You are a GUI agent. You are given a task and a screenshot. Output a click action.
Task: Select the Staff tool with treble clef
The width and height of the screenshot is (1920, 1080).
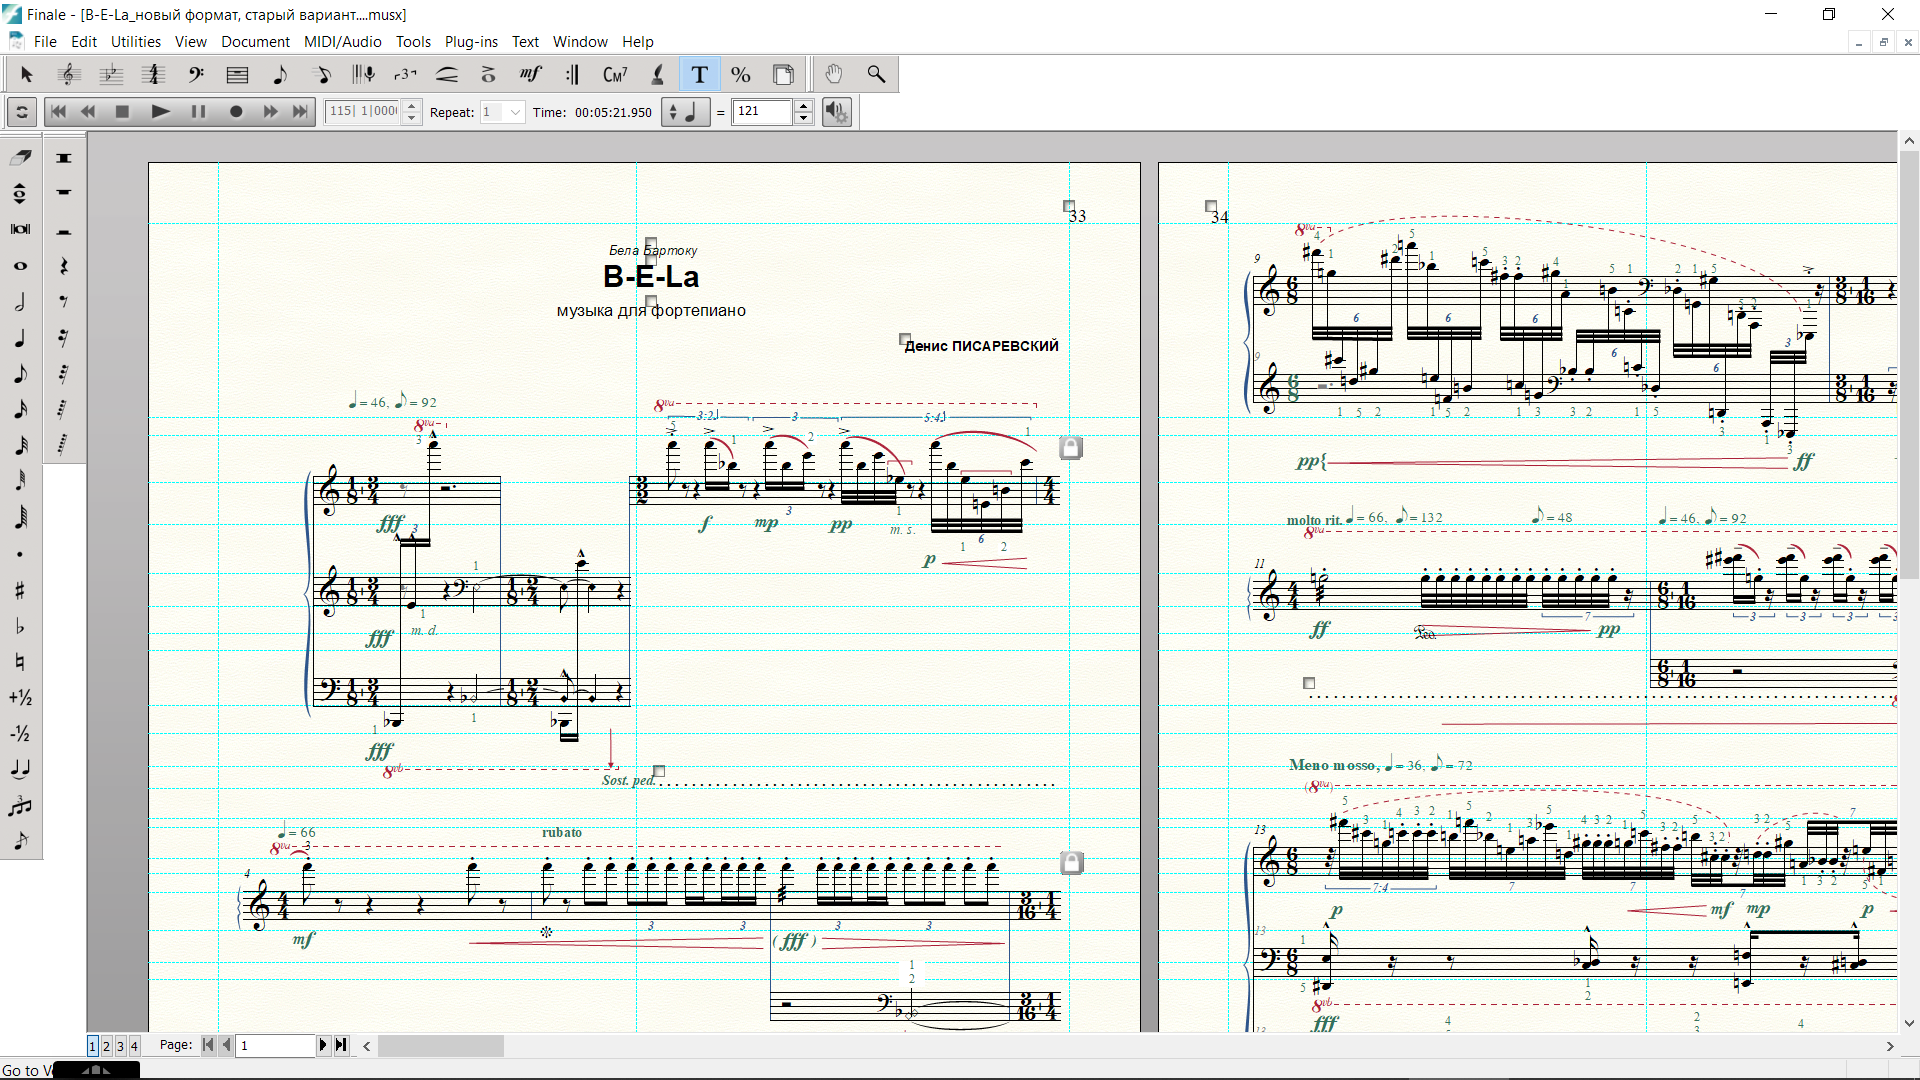coord(69,74)
